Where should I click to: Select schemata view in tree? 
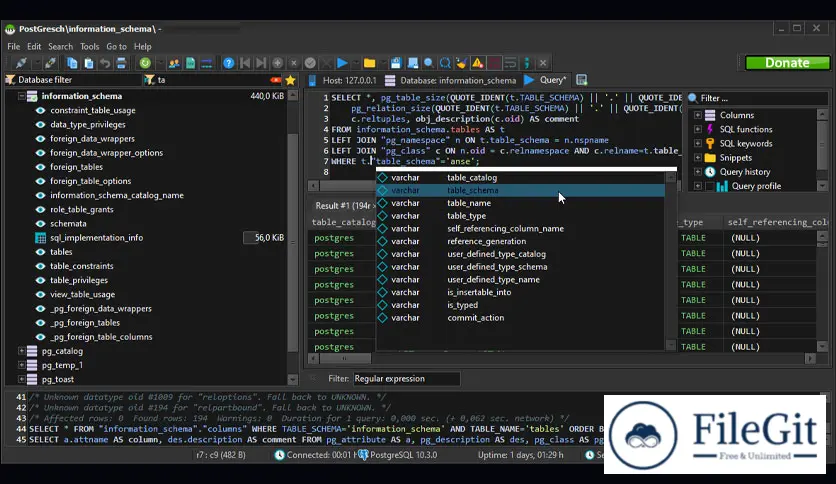[68, 223]
